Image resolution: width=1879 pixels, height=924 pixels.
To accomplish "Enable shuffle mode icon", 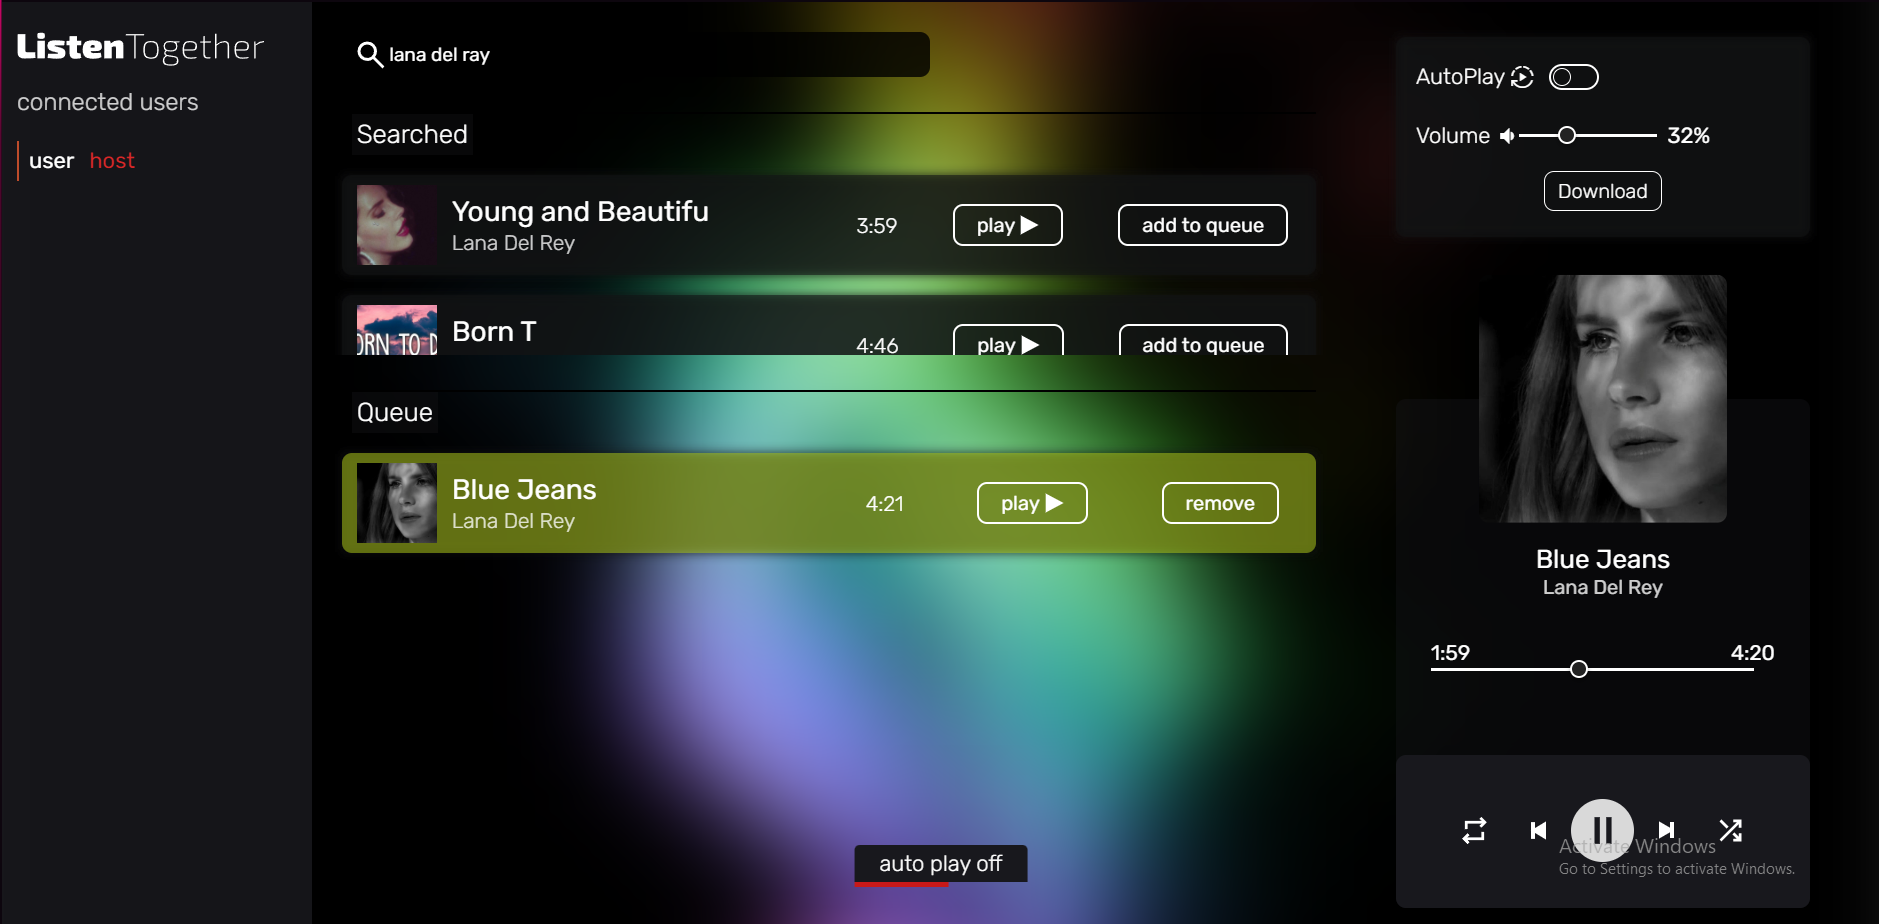I will (x=1731, y=830).
